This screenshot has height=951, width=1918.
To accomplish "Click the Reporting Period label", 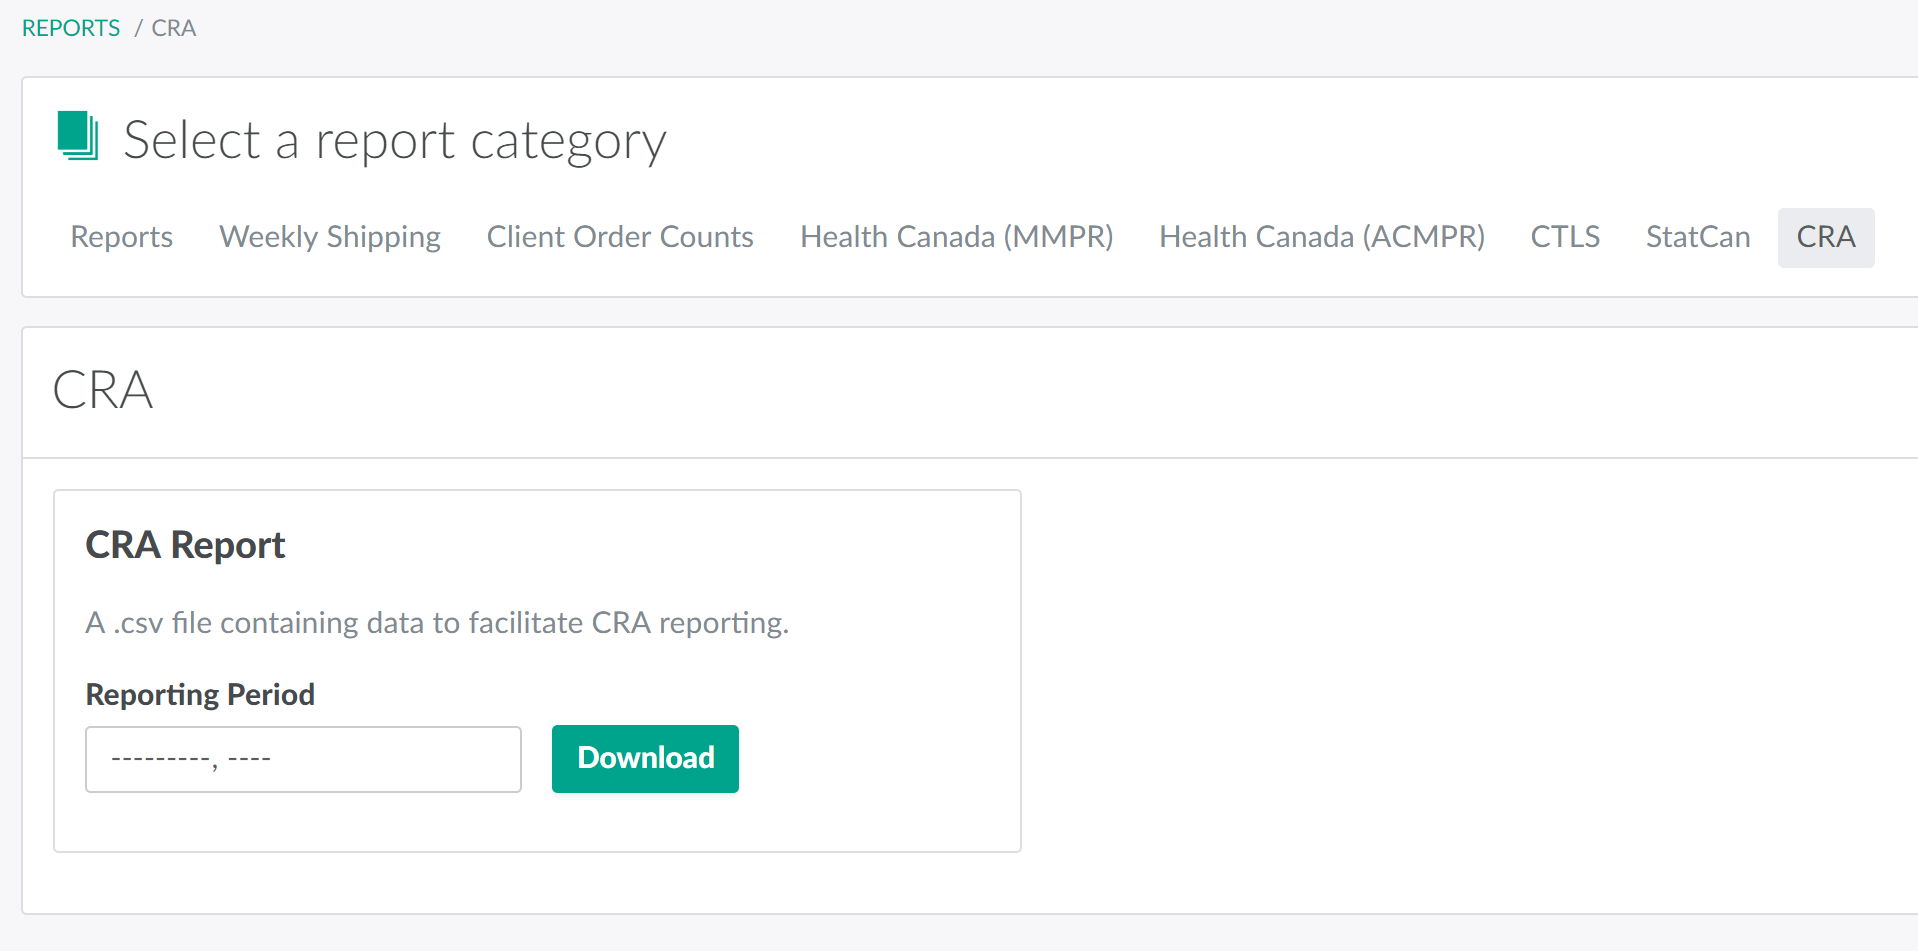I will click(x=200, y=694).
